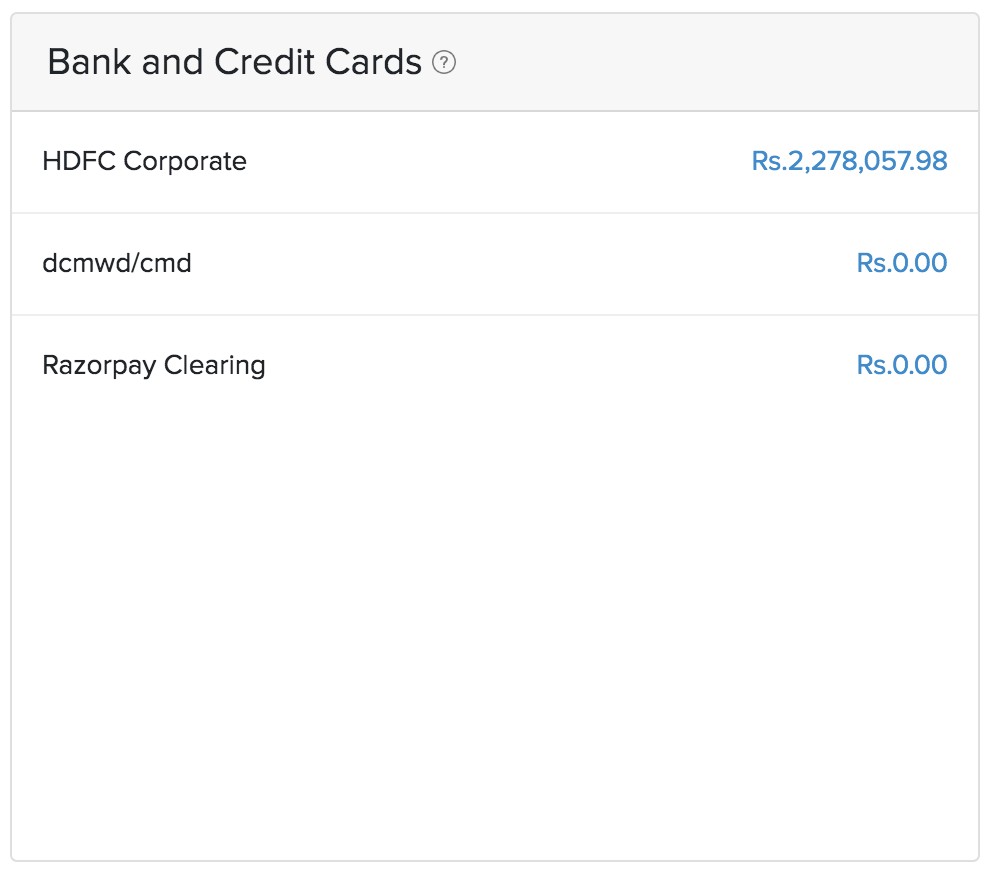
Task: Click the Rs.2,278,057.98 balance amount
Action: coord(849,161)
